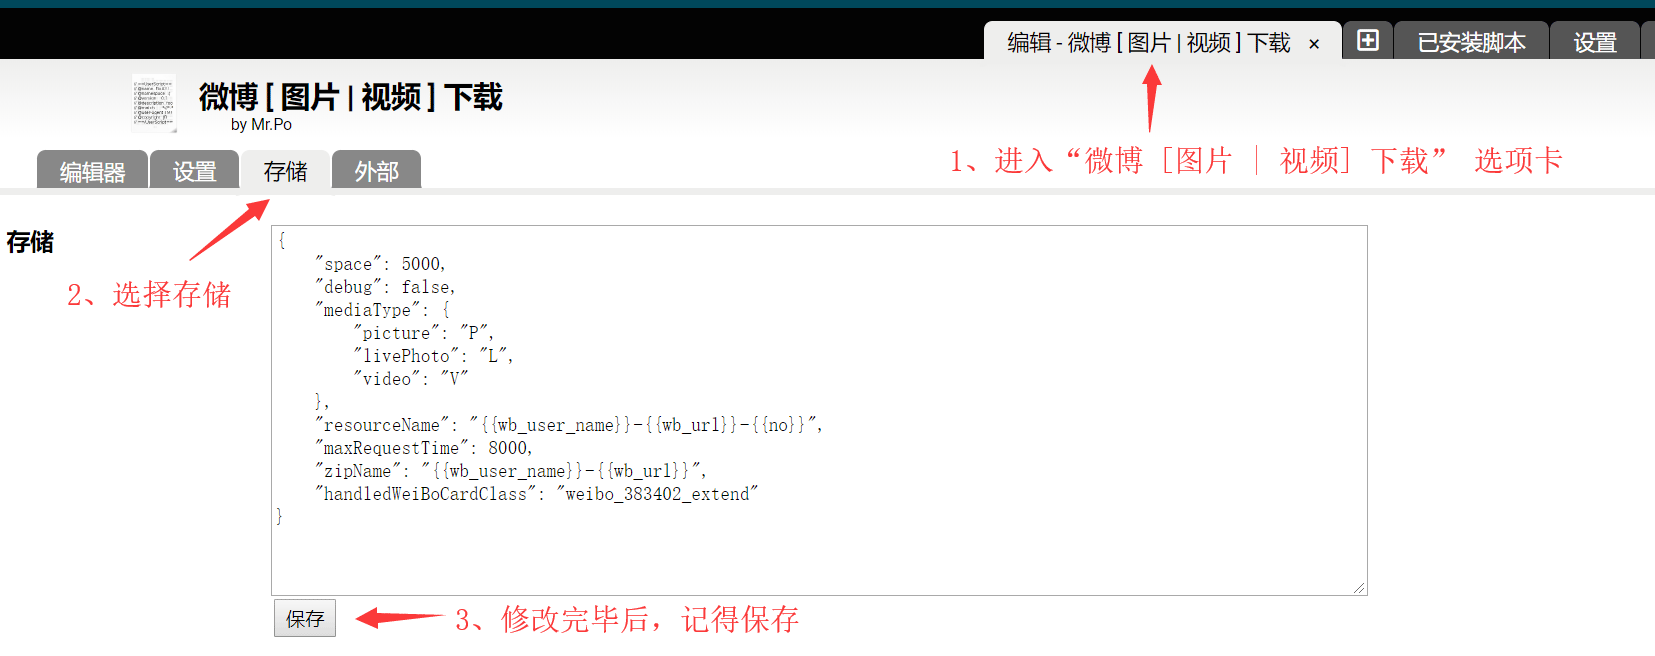
Task: Click the 存储 heading label
Action: click(30, 242)
